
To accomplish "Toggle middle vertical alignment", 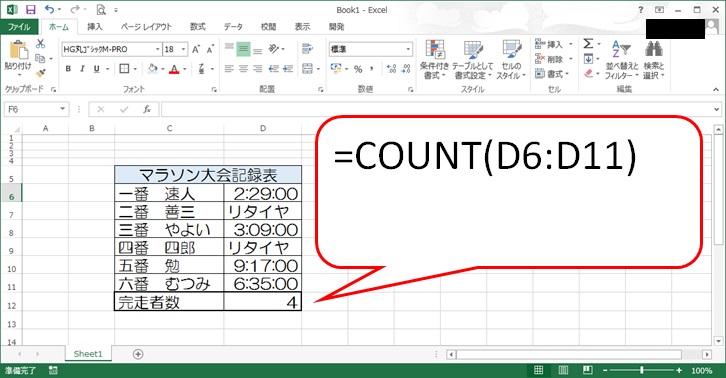I will point(243,49).
